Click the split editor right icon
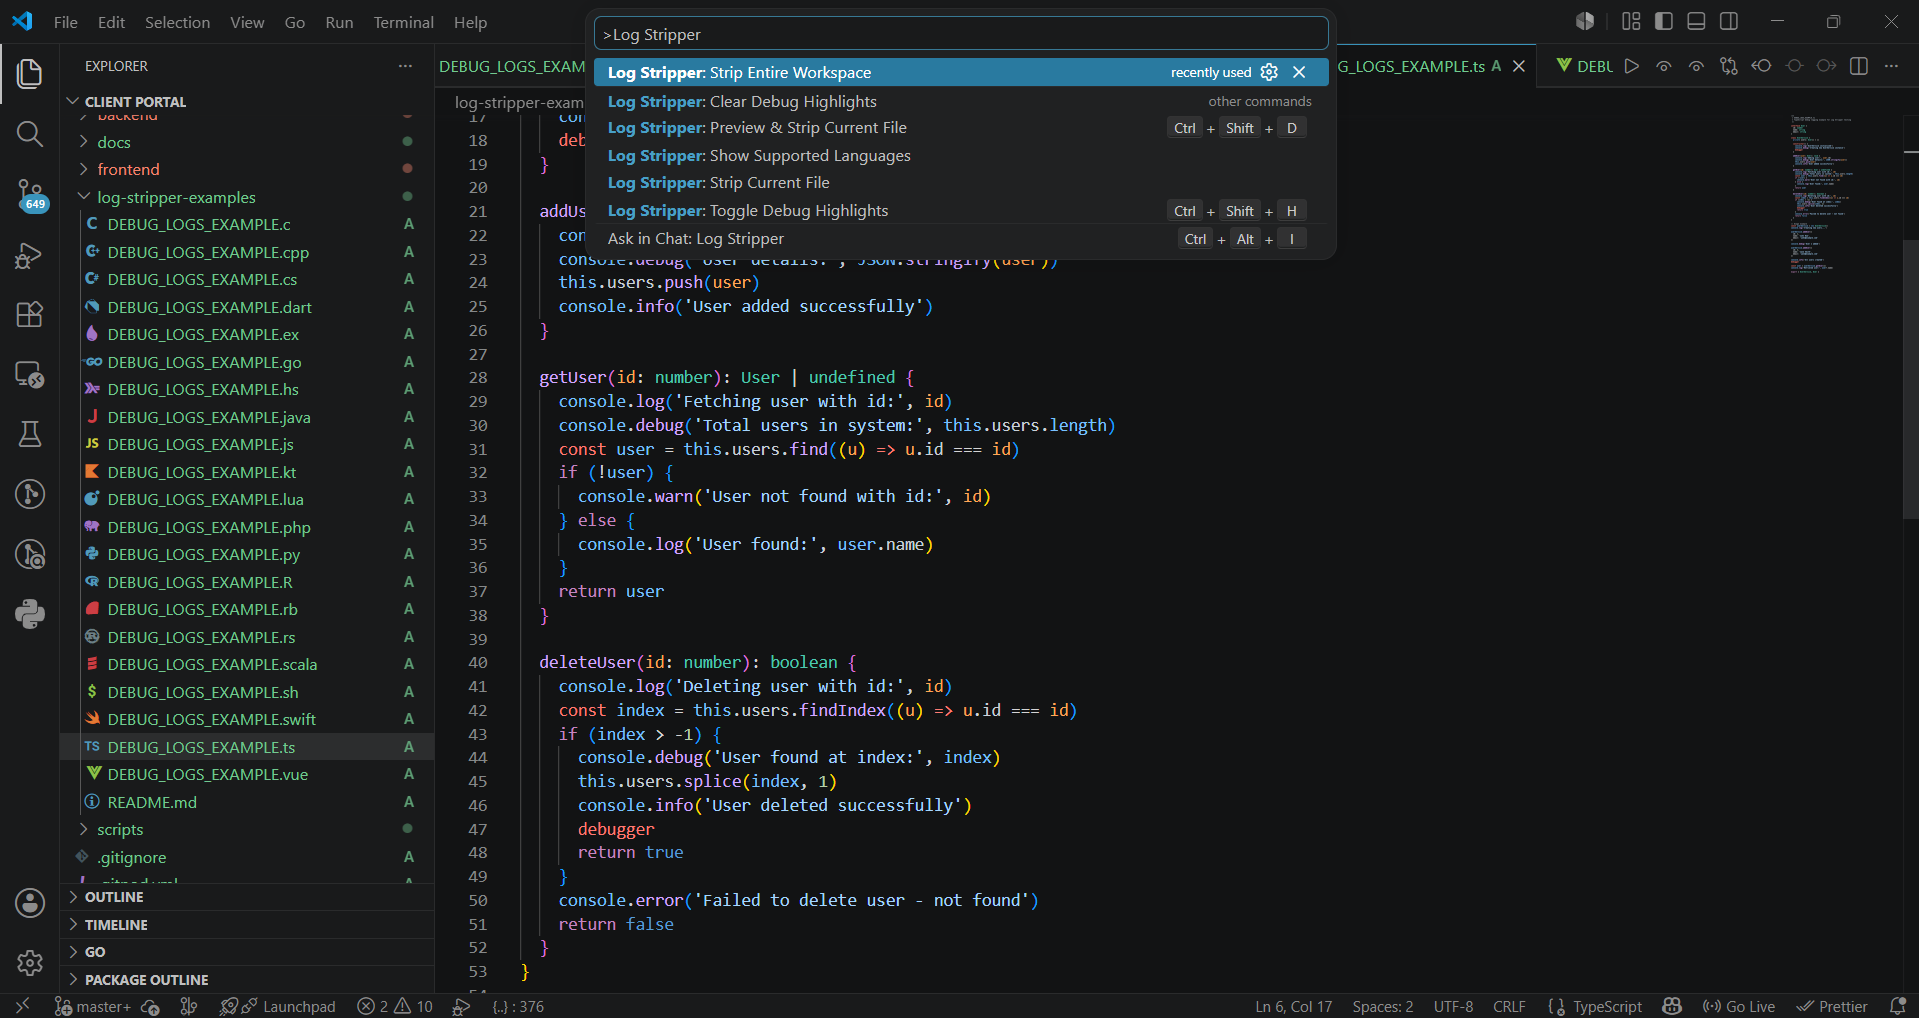This screenshot has height=1018, width=1919. point(1859,66)
